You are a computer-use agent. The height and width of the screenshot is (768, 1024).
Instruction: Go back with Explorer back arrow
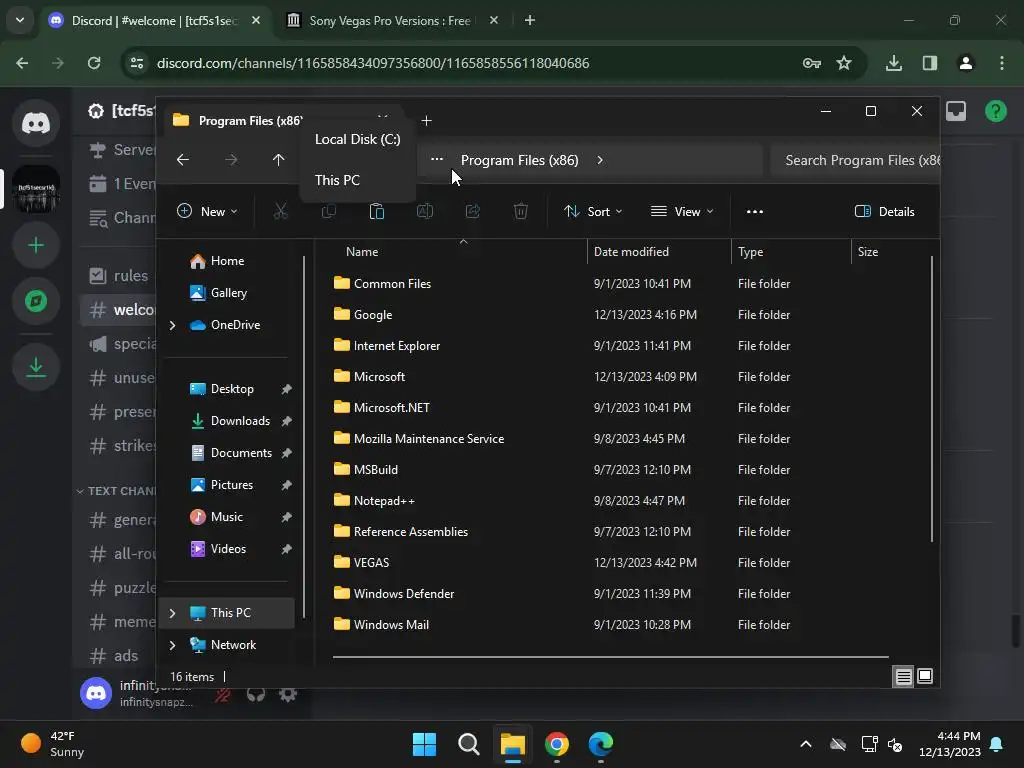coord(183,160)
